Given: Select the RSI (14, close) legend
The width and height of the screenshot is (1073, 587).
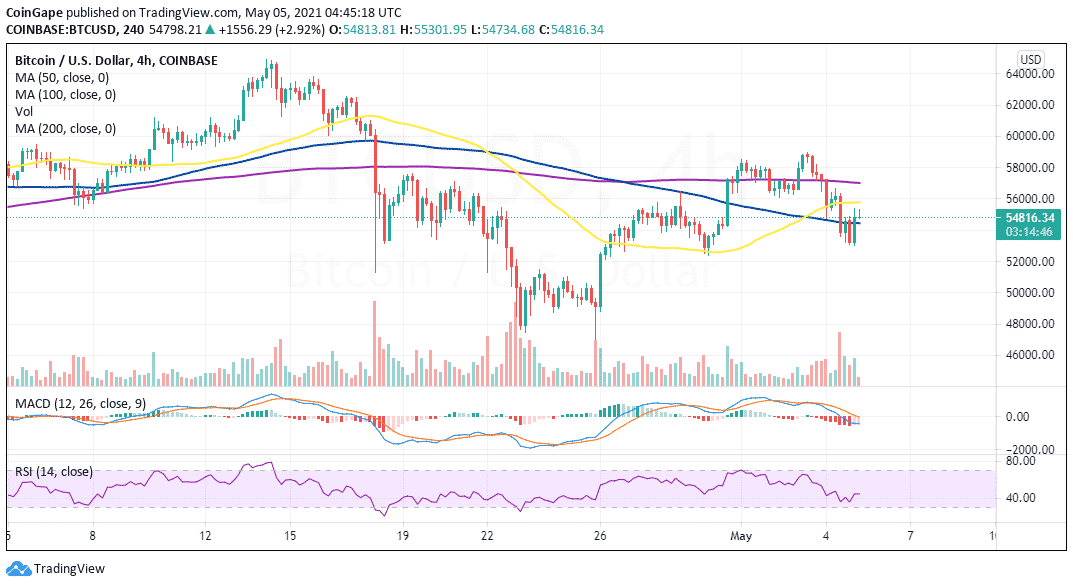Looking at the screenshot, I should [54, 471].
